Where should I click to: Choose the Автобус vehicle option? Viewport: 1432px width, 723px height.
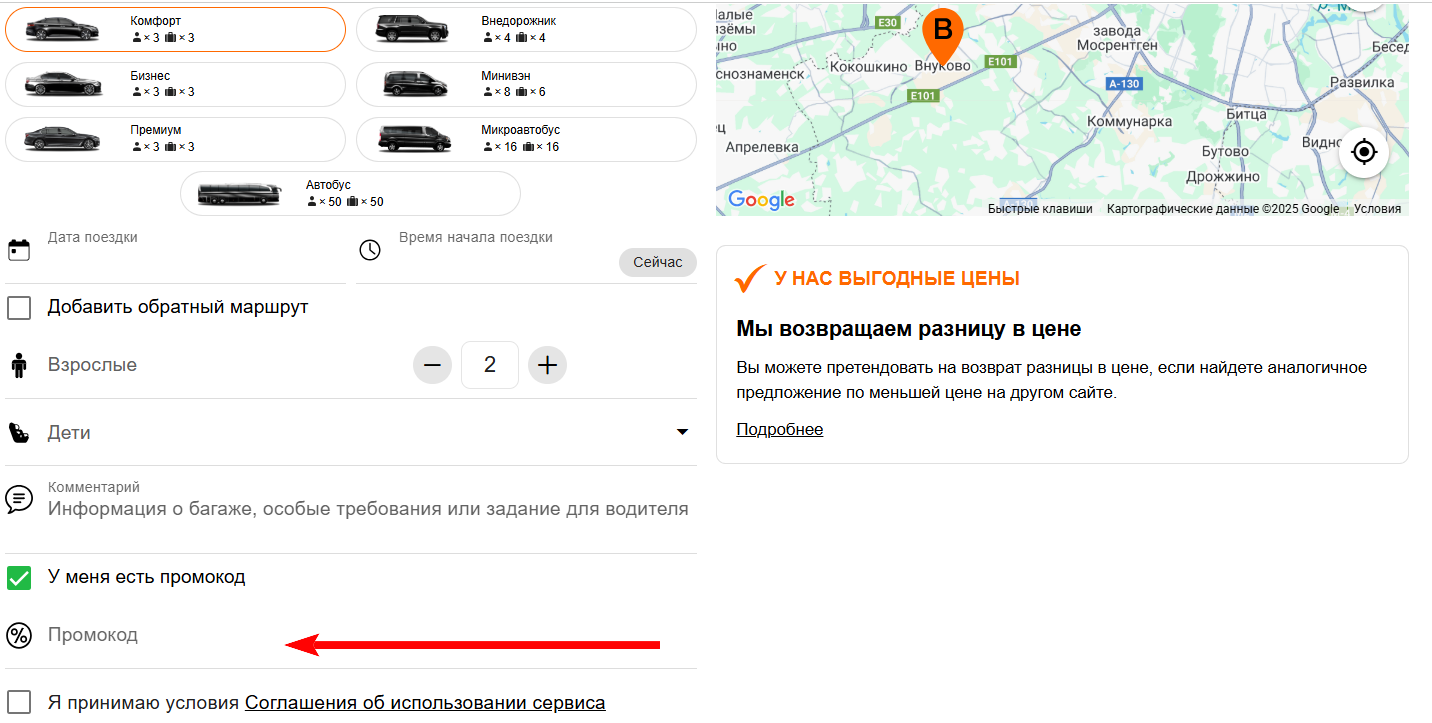[x=350, y=193]
